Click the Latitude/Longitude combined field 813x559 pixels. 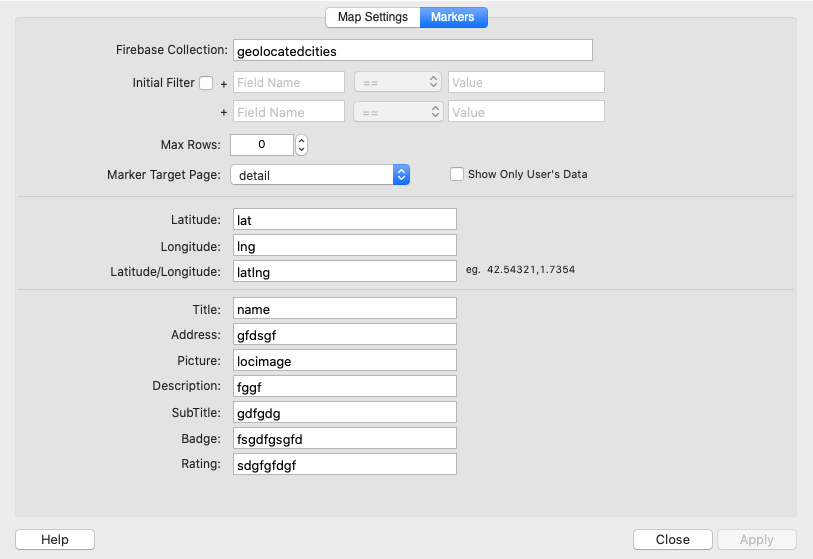[x=344, y=271]
